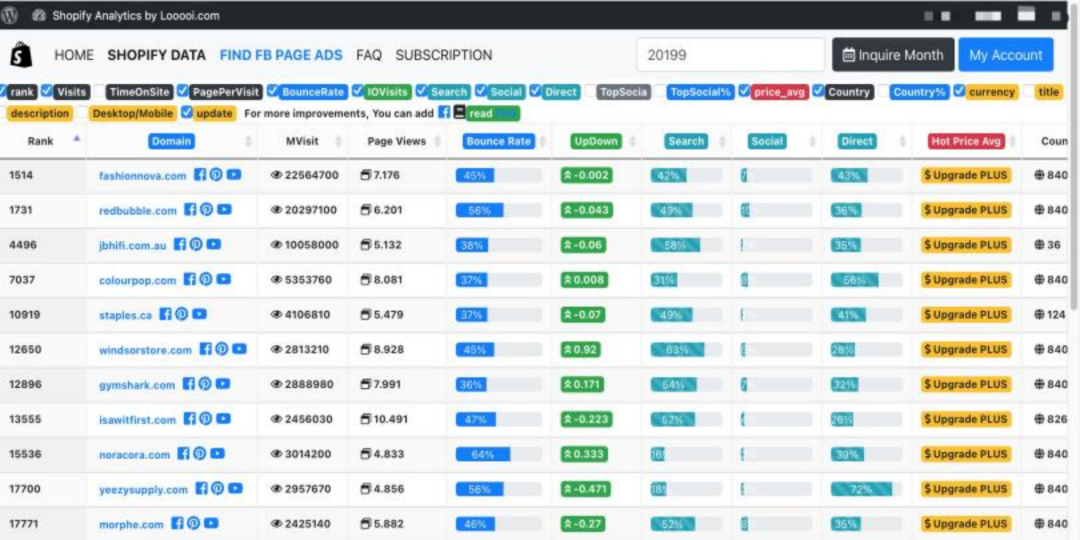Toggle the PagePerVisit column checkbox
Viewport: 1080px width, 540px height.
tap(182, 91)
